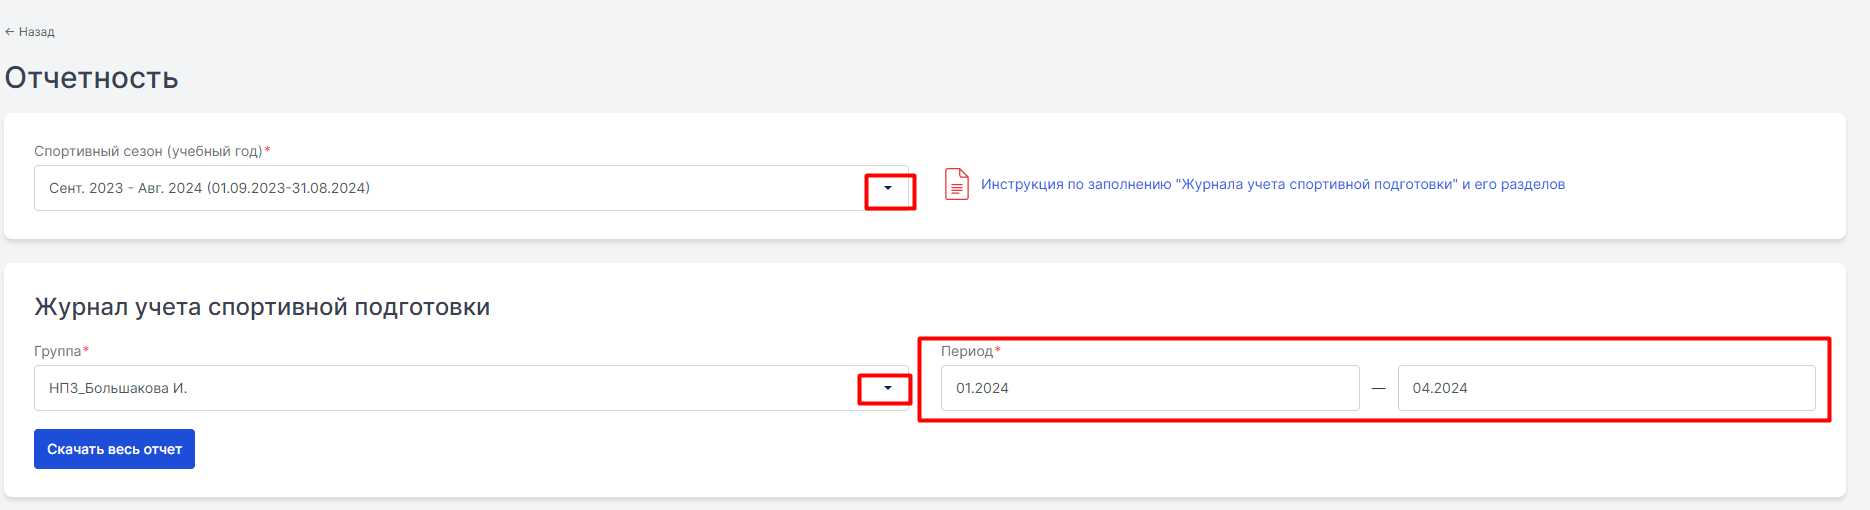Image resolution: width=1870 pixels, height=510 pixels.
Task: Click the red asterisk after Спортивный сезон label
Action: (x=267, y=149)
